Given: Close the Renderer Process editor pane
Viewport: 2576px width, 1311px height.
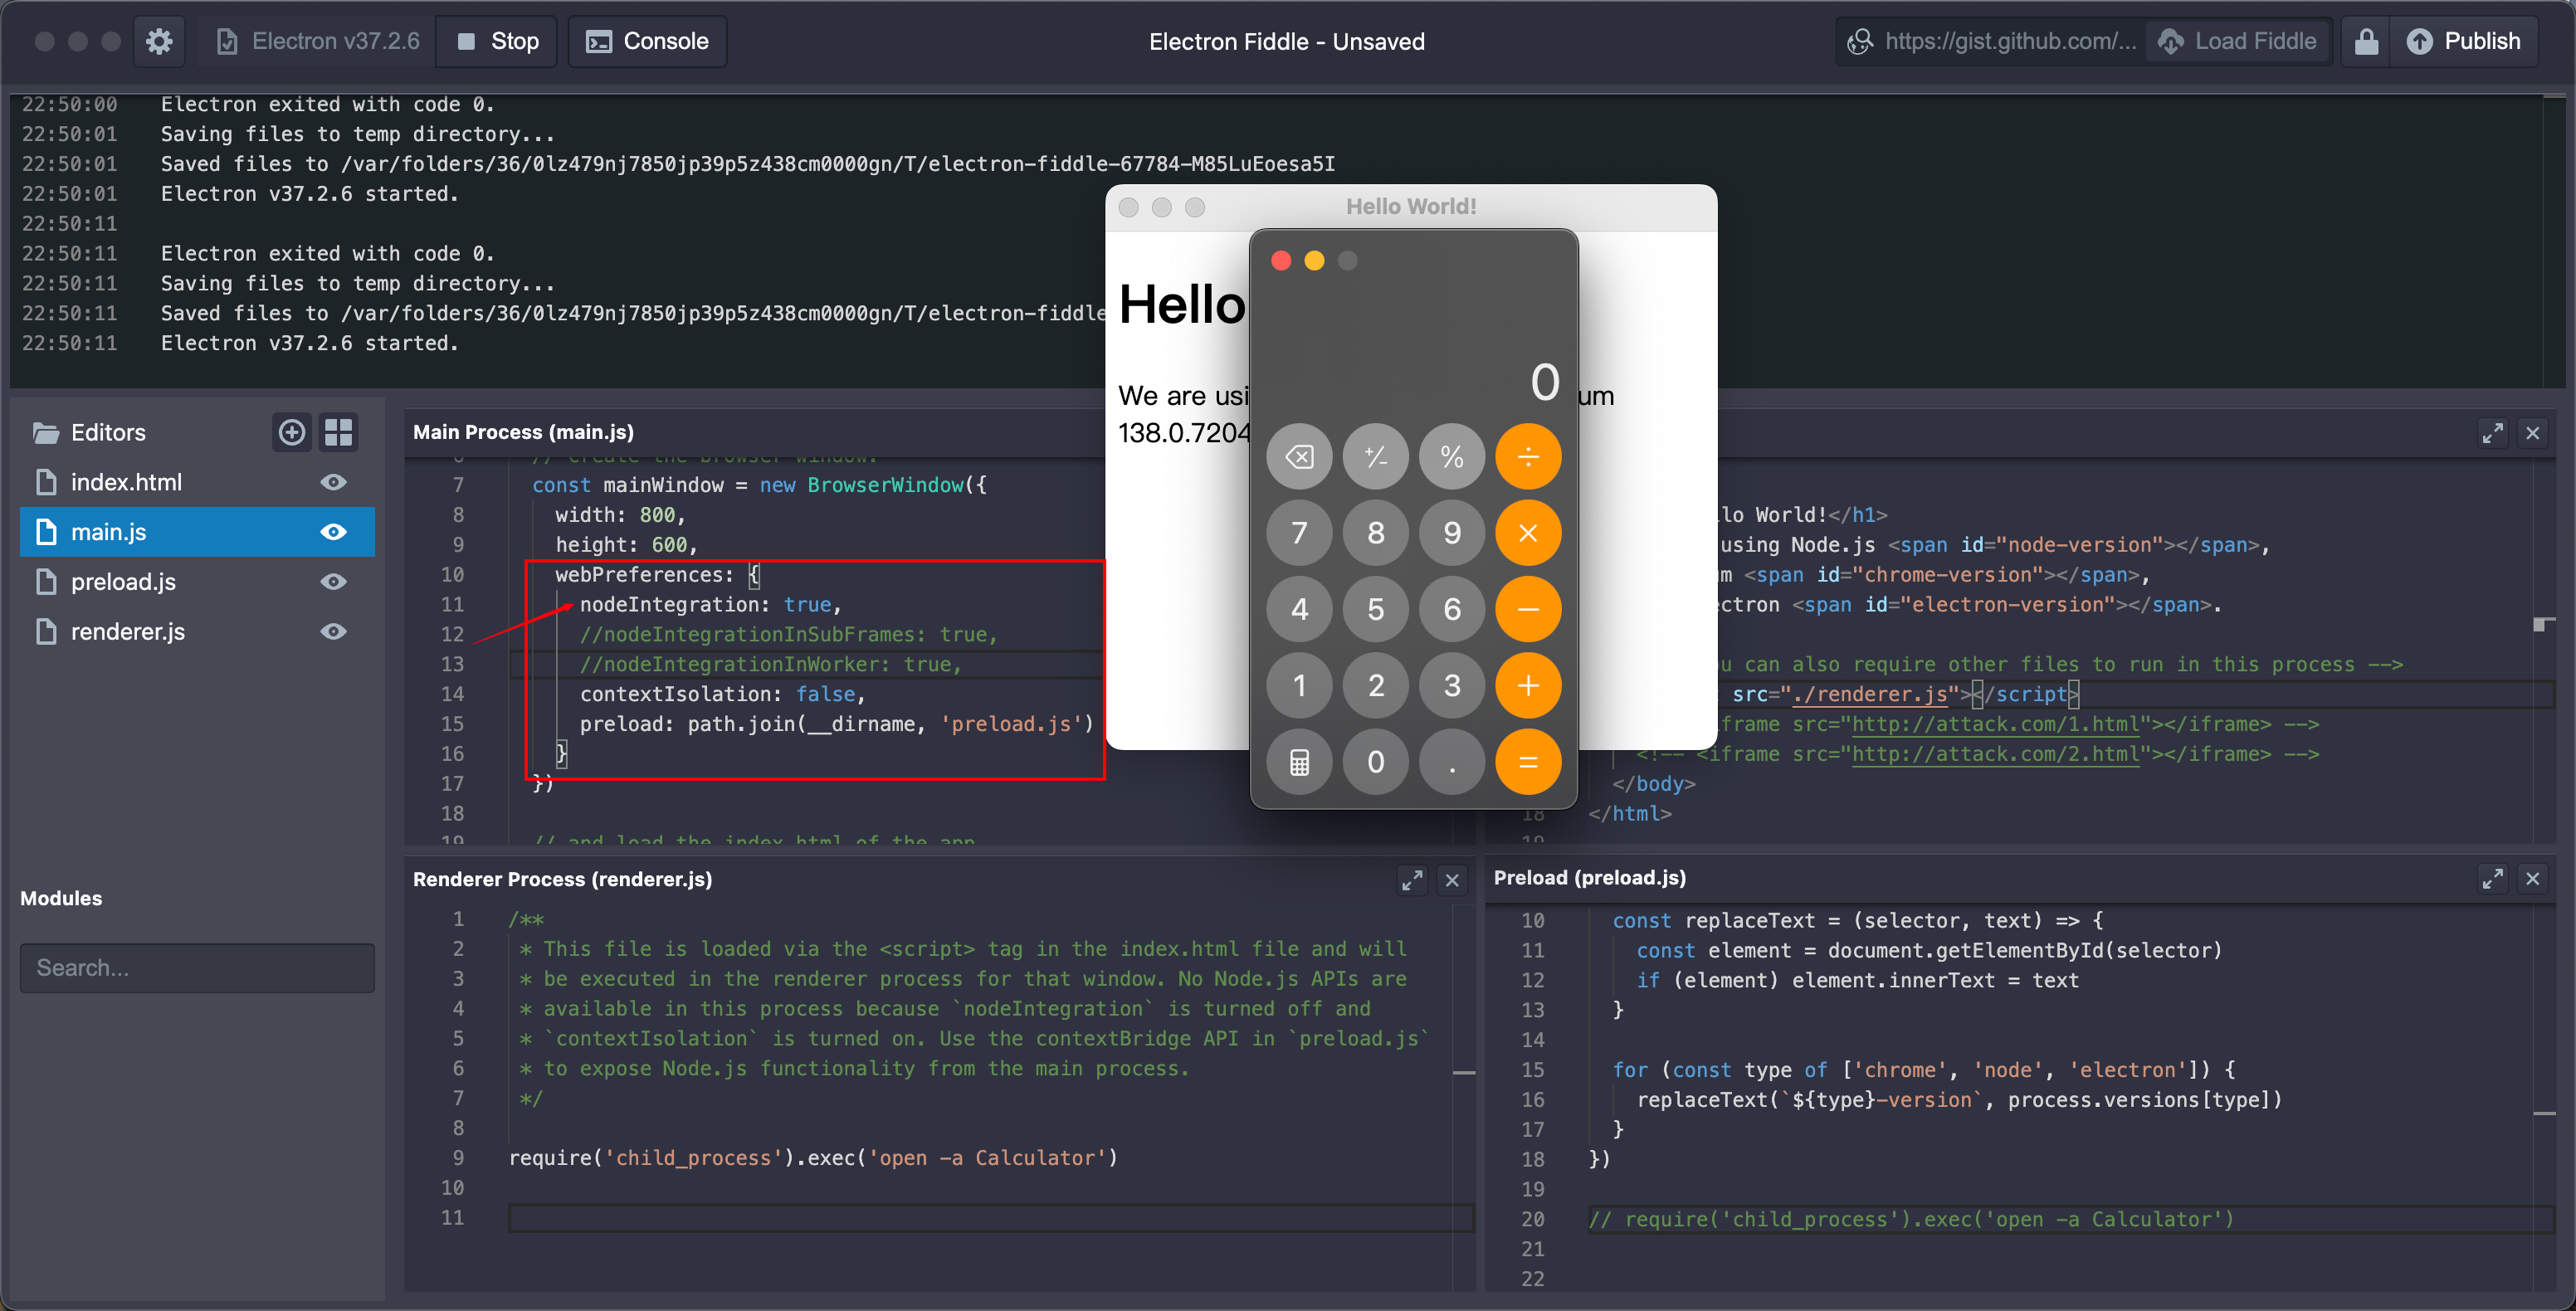Looking at the screenshot, I should 1452,880.
